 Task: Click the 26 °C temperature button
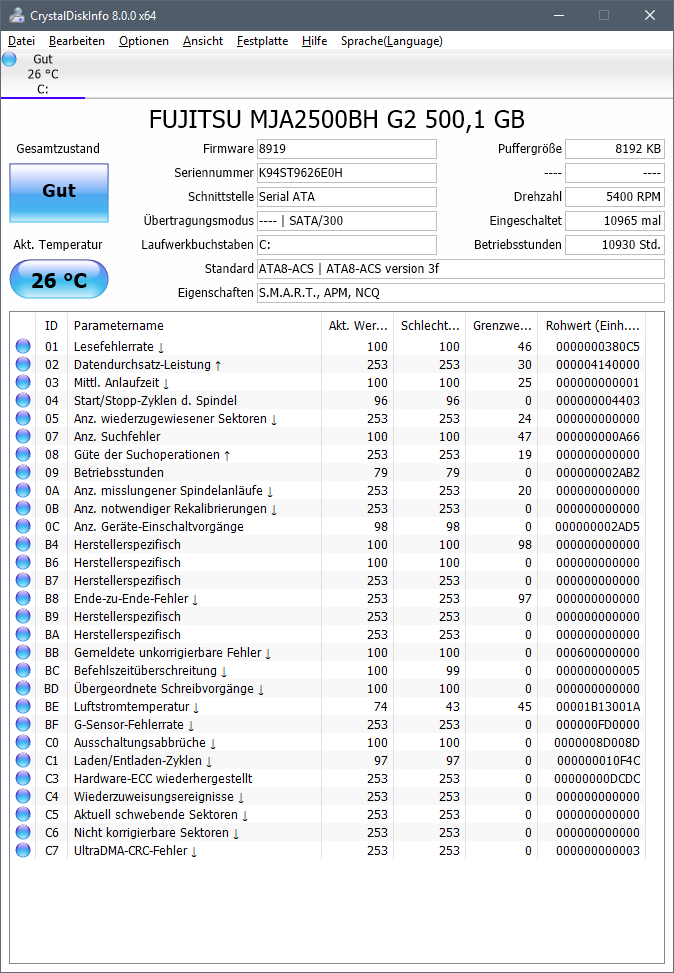(x=59, y=280)
